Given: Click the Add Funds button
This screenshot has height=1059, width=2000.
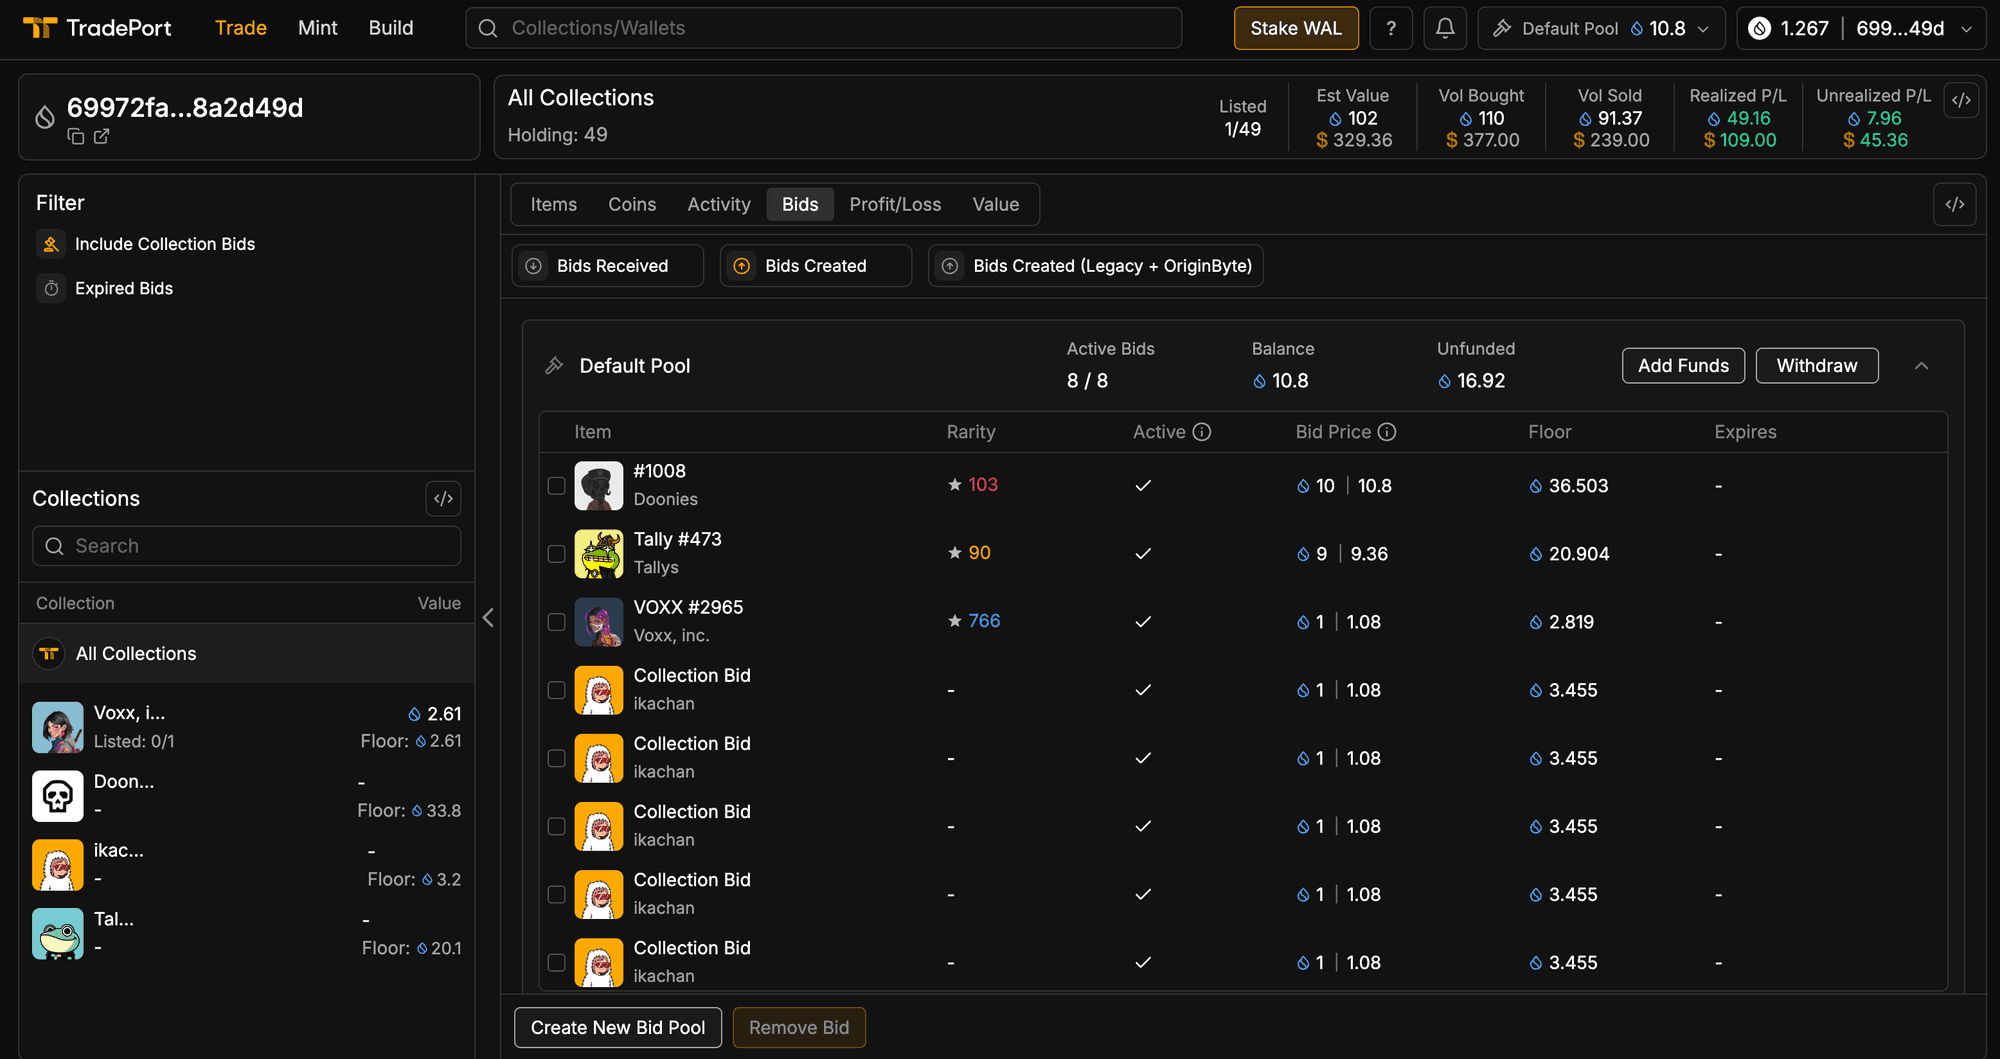Looking at the screenshot, I should pyautogui.click(x=1683, y=366).
